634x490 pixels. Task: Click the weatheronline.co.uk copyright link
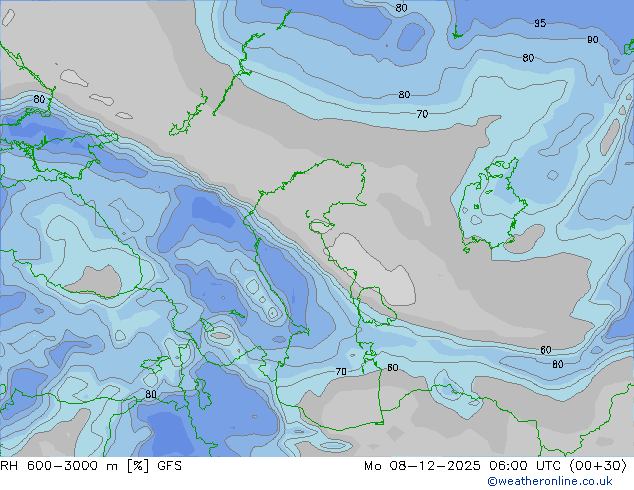pos(550,481)
